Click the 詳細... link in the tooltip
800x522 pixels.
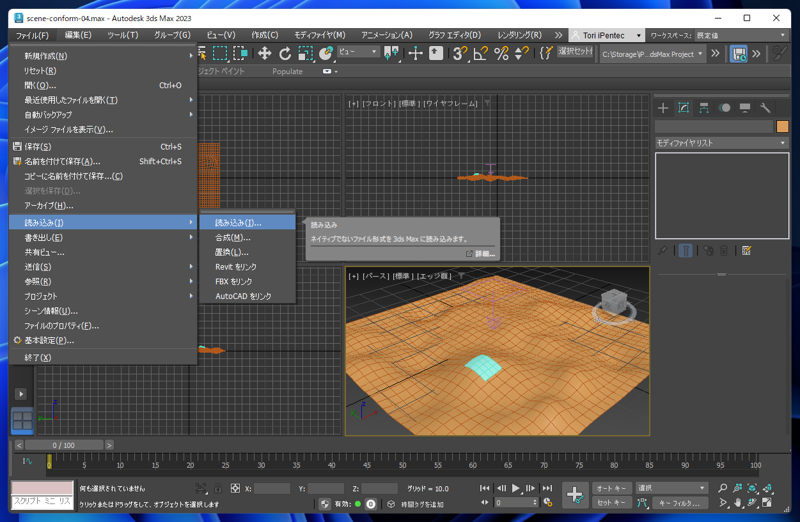pyautogui.click(x=480, y=254)
